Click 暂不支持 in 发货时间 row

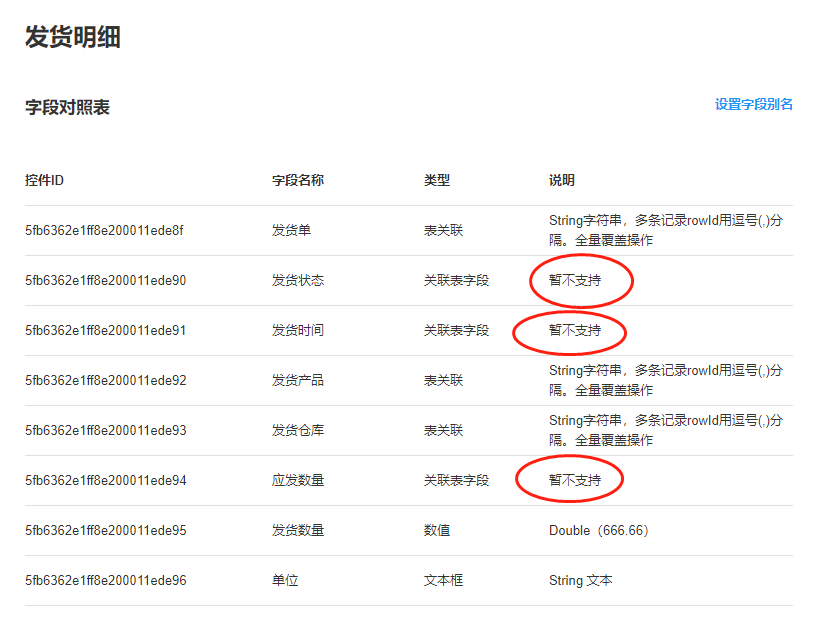pos(575,331)
